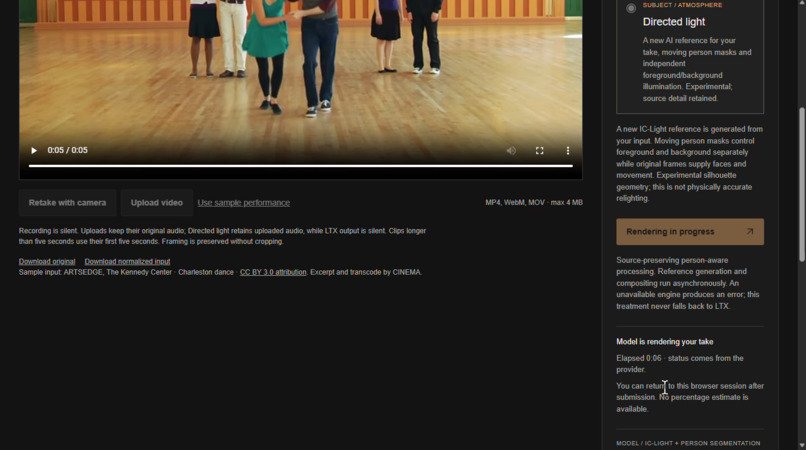This screenshot has height=450, width=806.
Task: Click scrollbar down arrow
Action: click(x=802, y=445)
